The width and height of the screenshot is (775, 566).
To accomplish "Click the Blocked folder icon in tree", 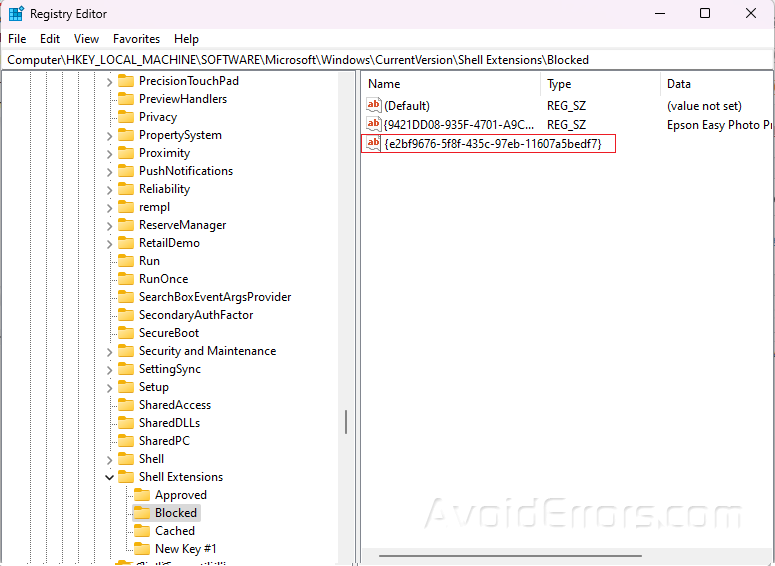I will (141, 513).
